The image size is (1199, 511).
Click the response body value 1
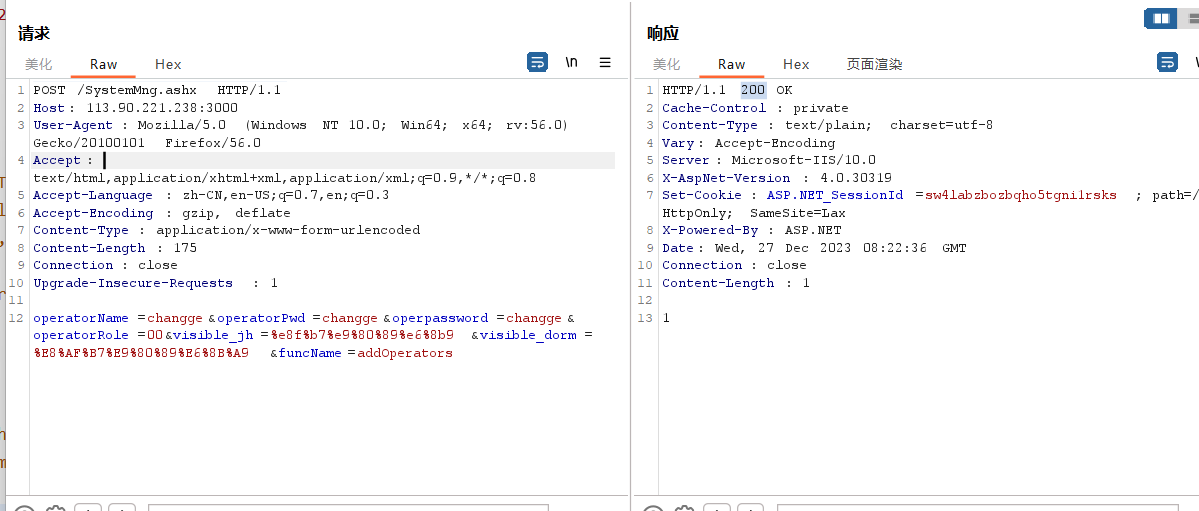tap(666, 317)
